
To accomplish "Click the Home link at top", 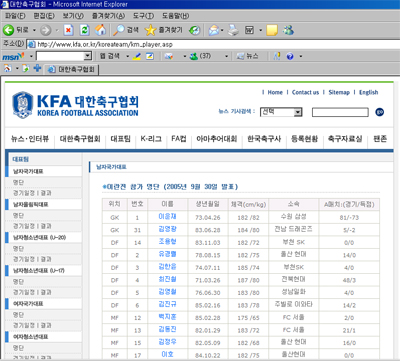I will (x=275, y=92).
